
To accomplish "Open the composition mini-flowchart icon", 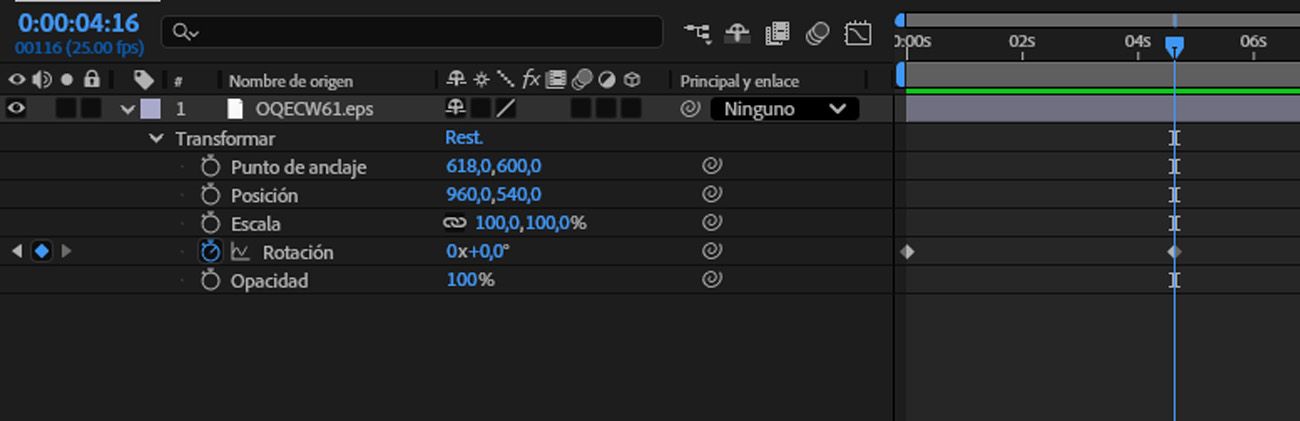I will (697, 33).
